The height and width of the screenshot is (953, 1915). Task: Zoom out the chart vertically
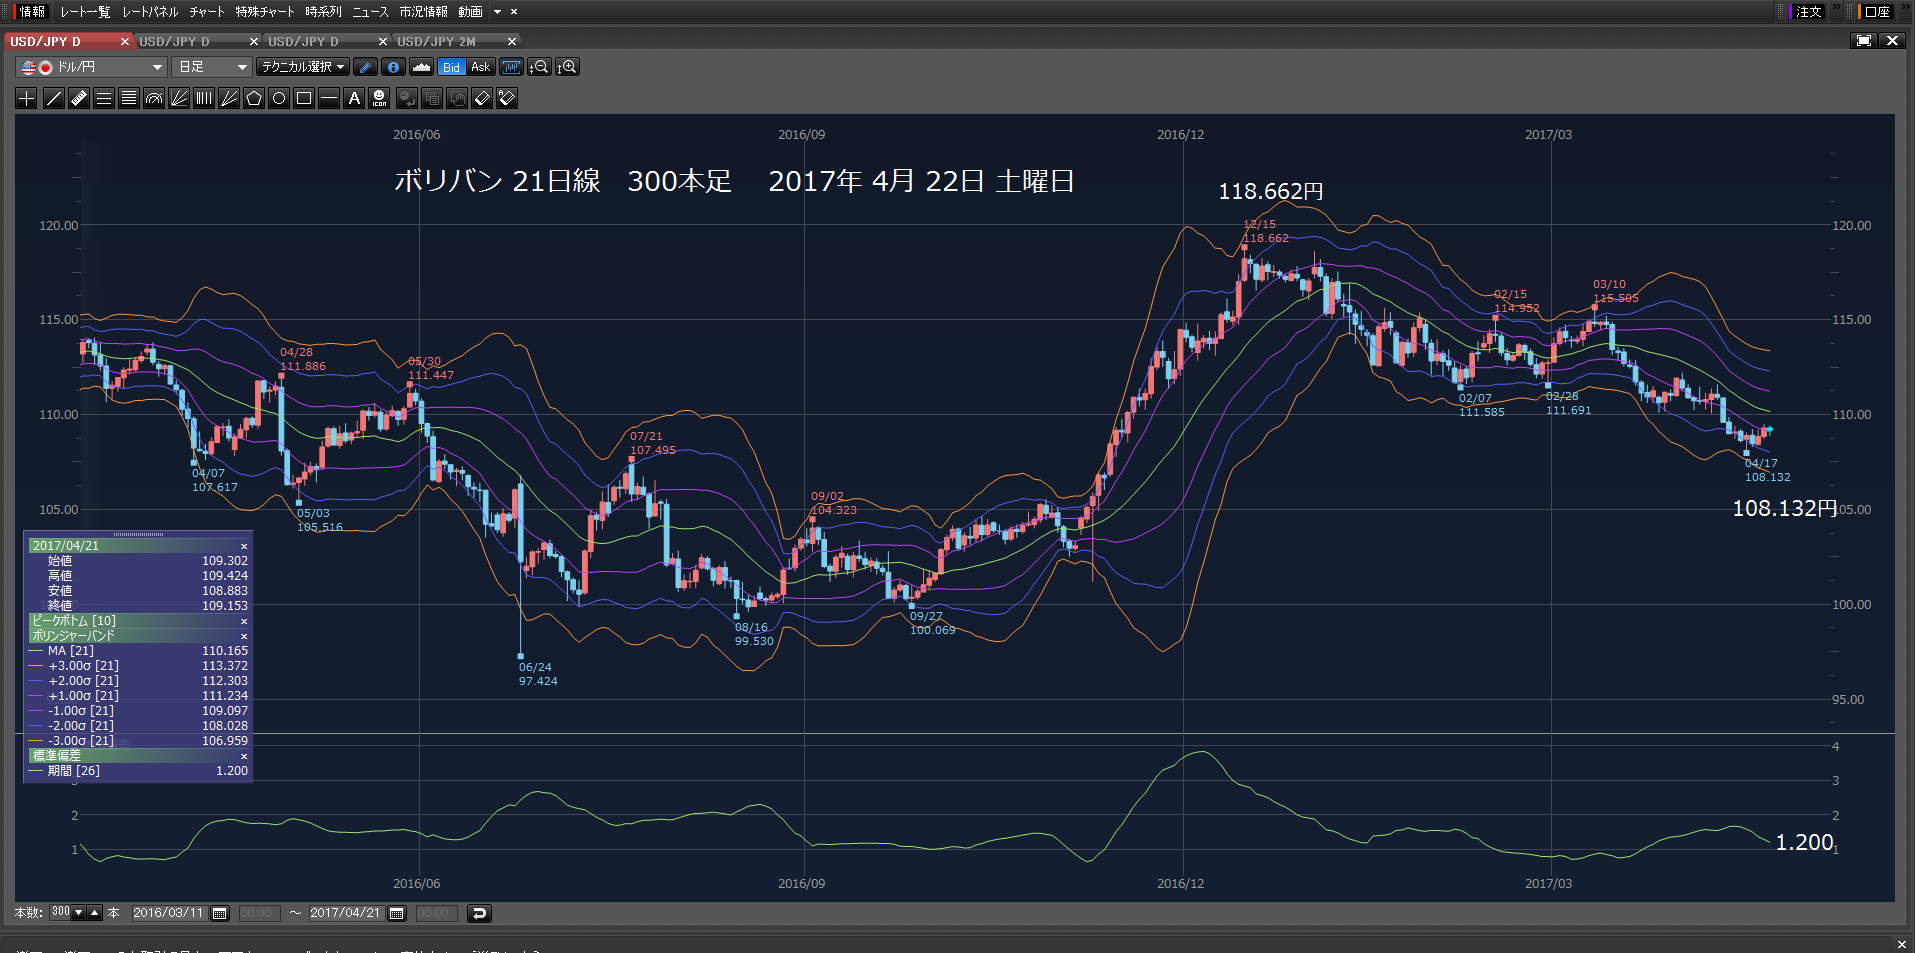tap(540, 67)
